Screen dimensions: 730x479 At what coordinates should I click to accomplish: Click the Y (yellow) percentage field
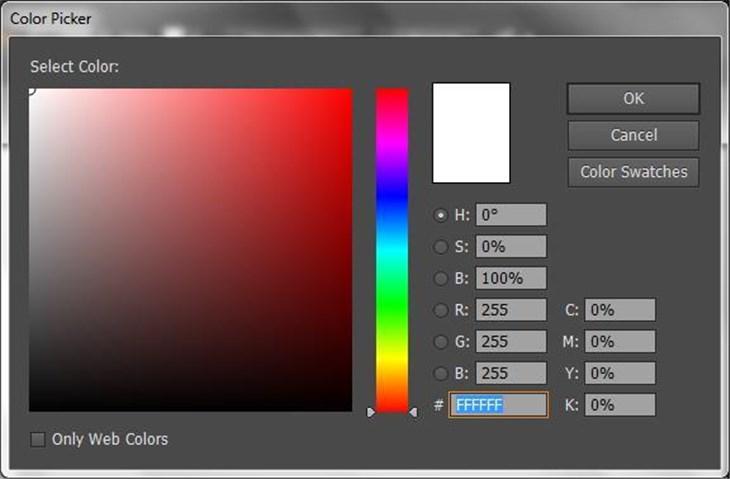620,373
